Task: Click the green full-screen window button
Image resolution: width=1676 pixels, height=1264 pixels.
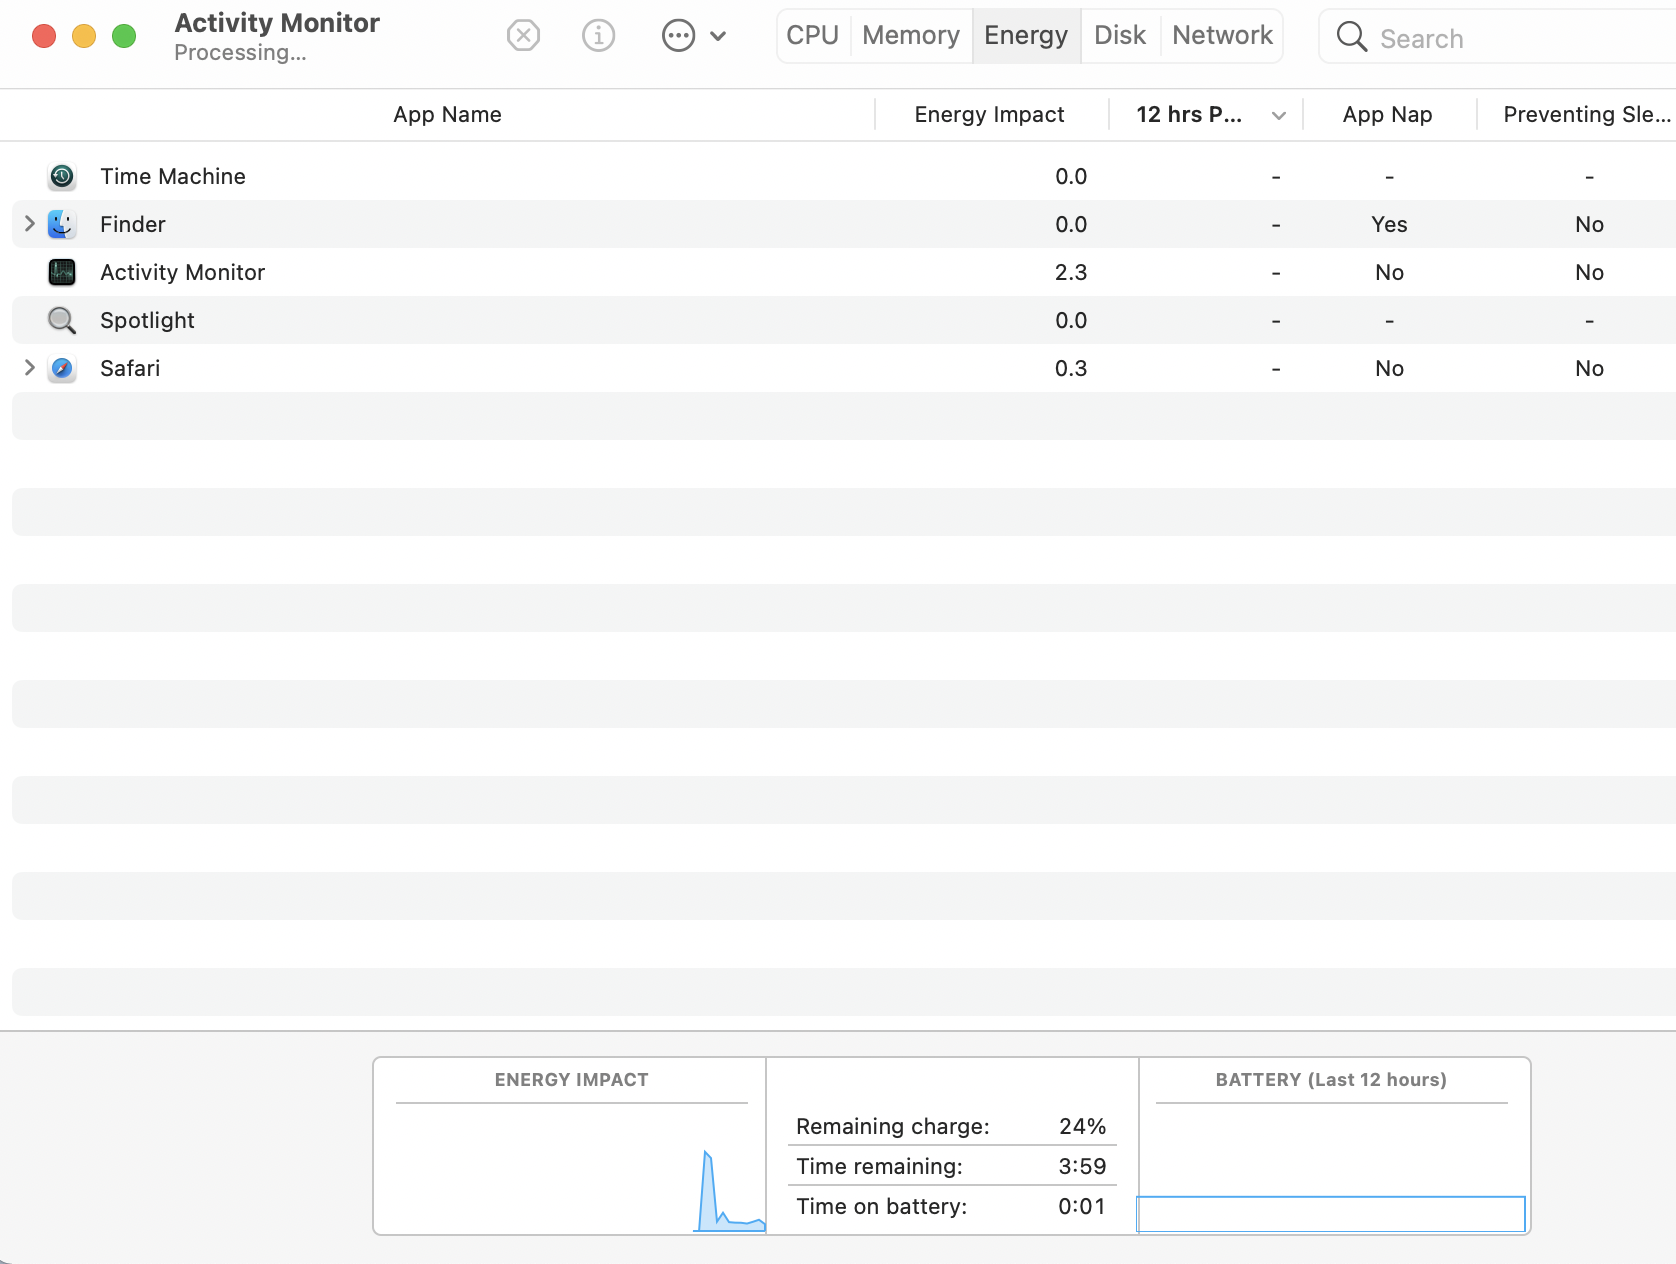Action: click(x=124, y=37)
